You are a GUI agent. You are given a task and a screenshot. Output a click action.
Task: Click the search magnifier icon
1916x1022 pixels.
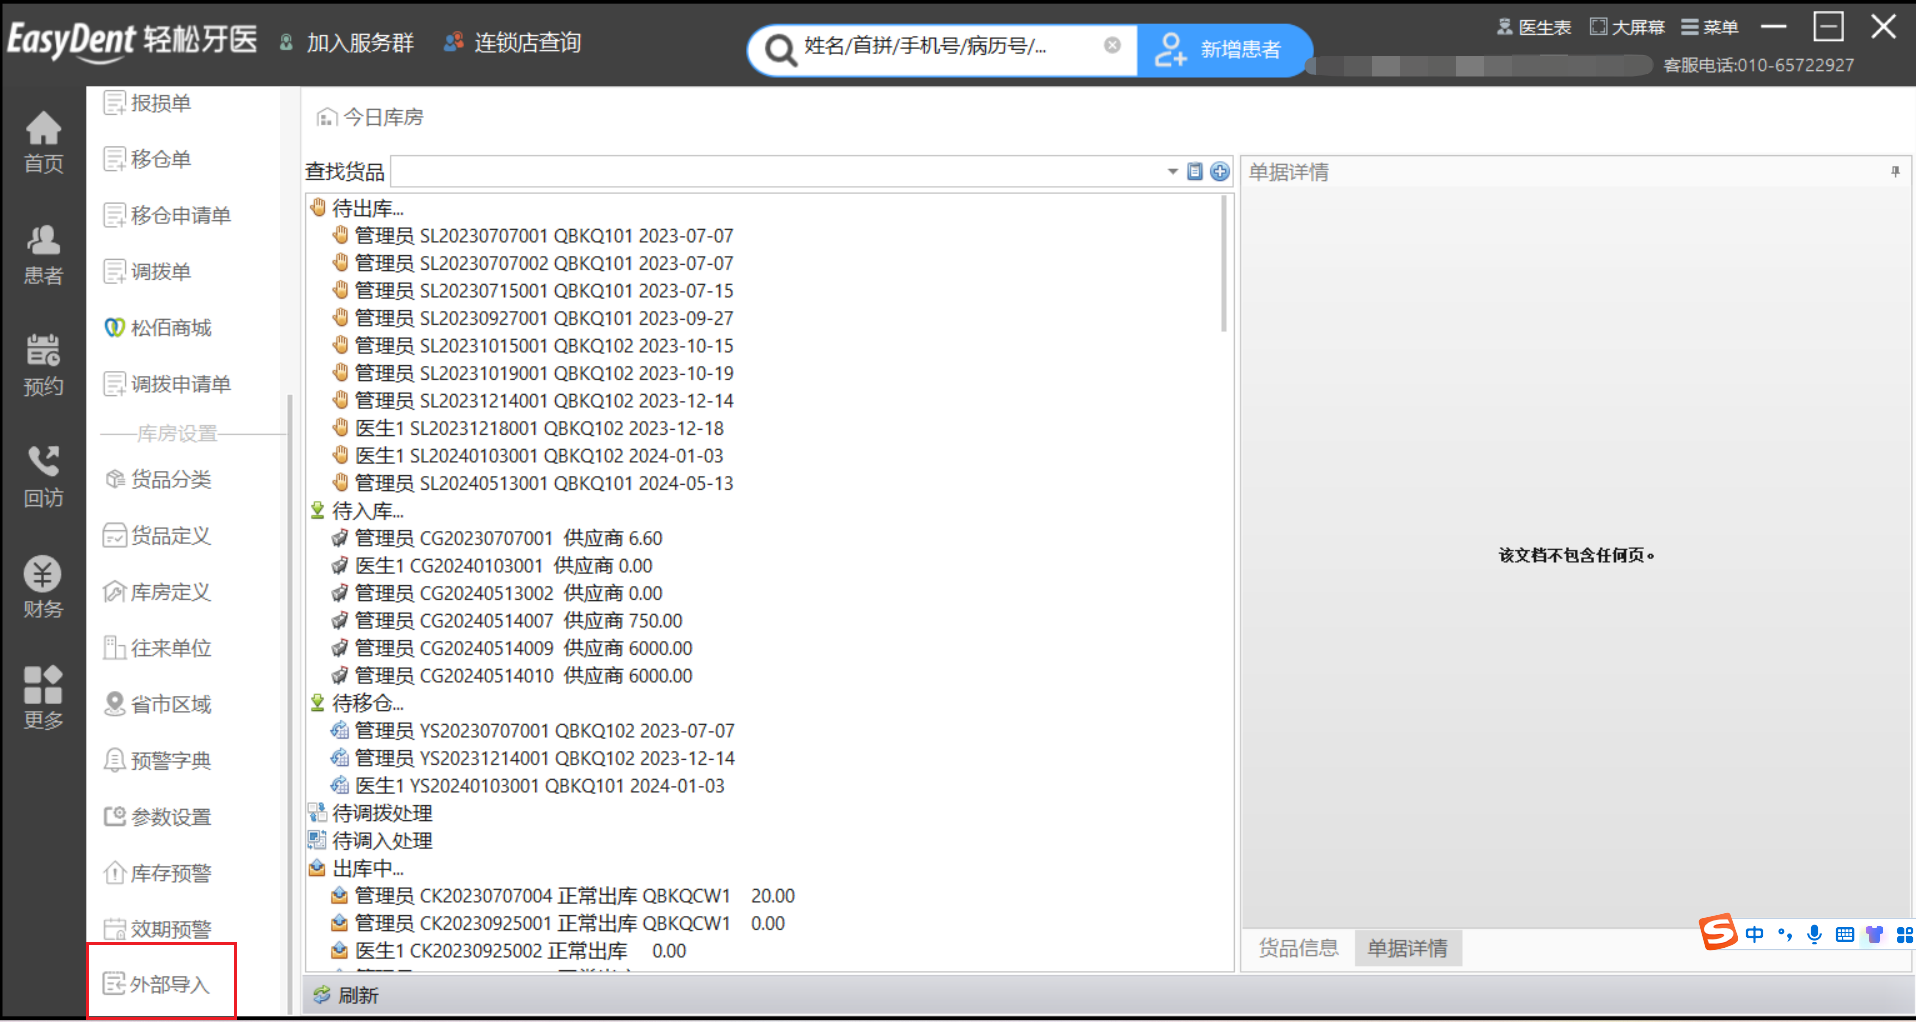[x=779, y=48]
